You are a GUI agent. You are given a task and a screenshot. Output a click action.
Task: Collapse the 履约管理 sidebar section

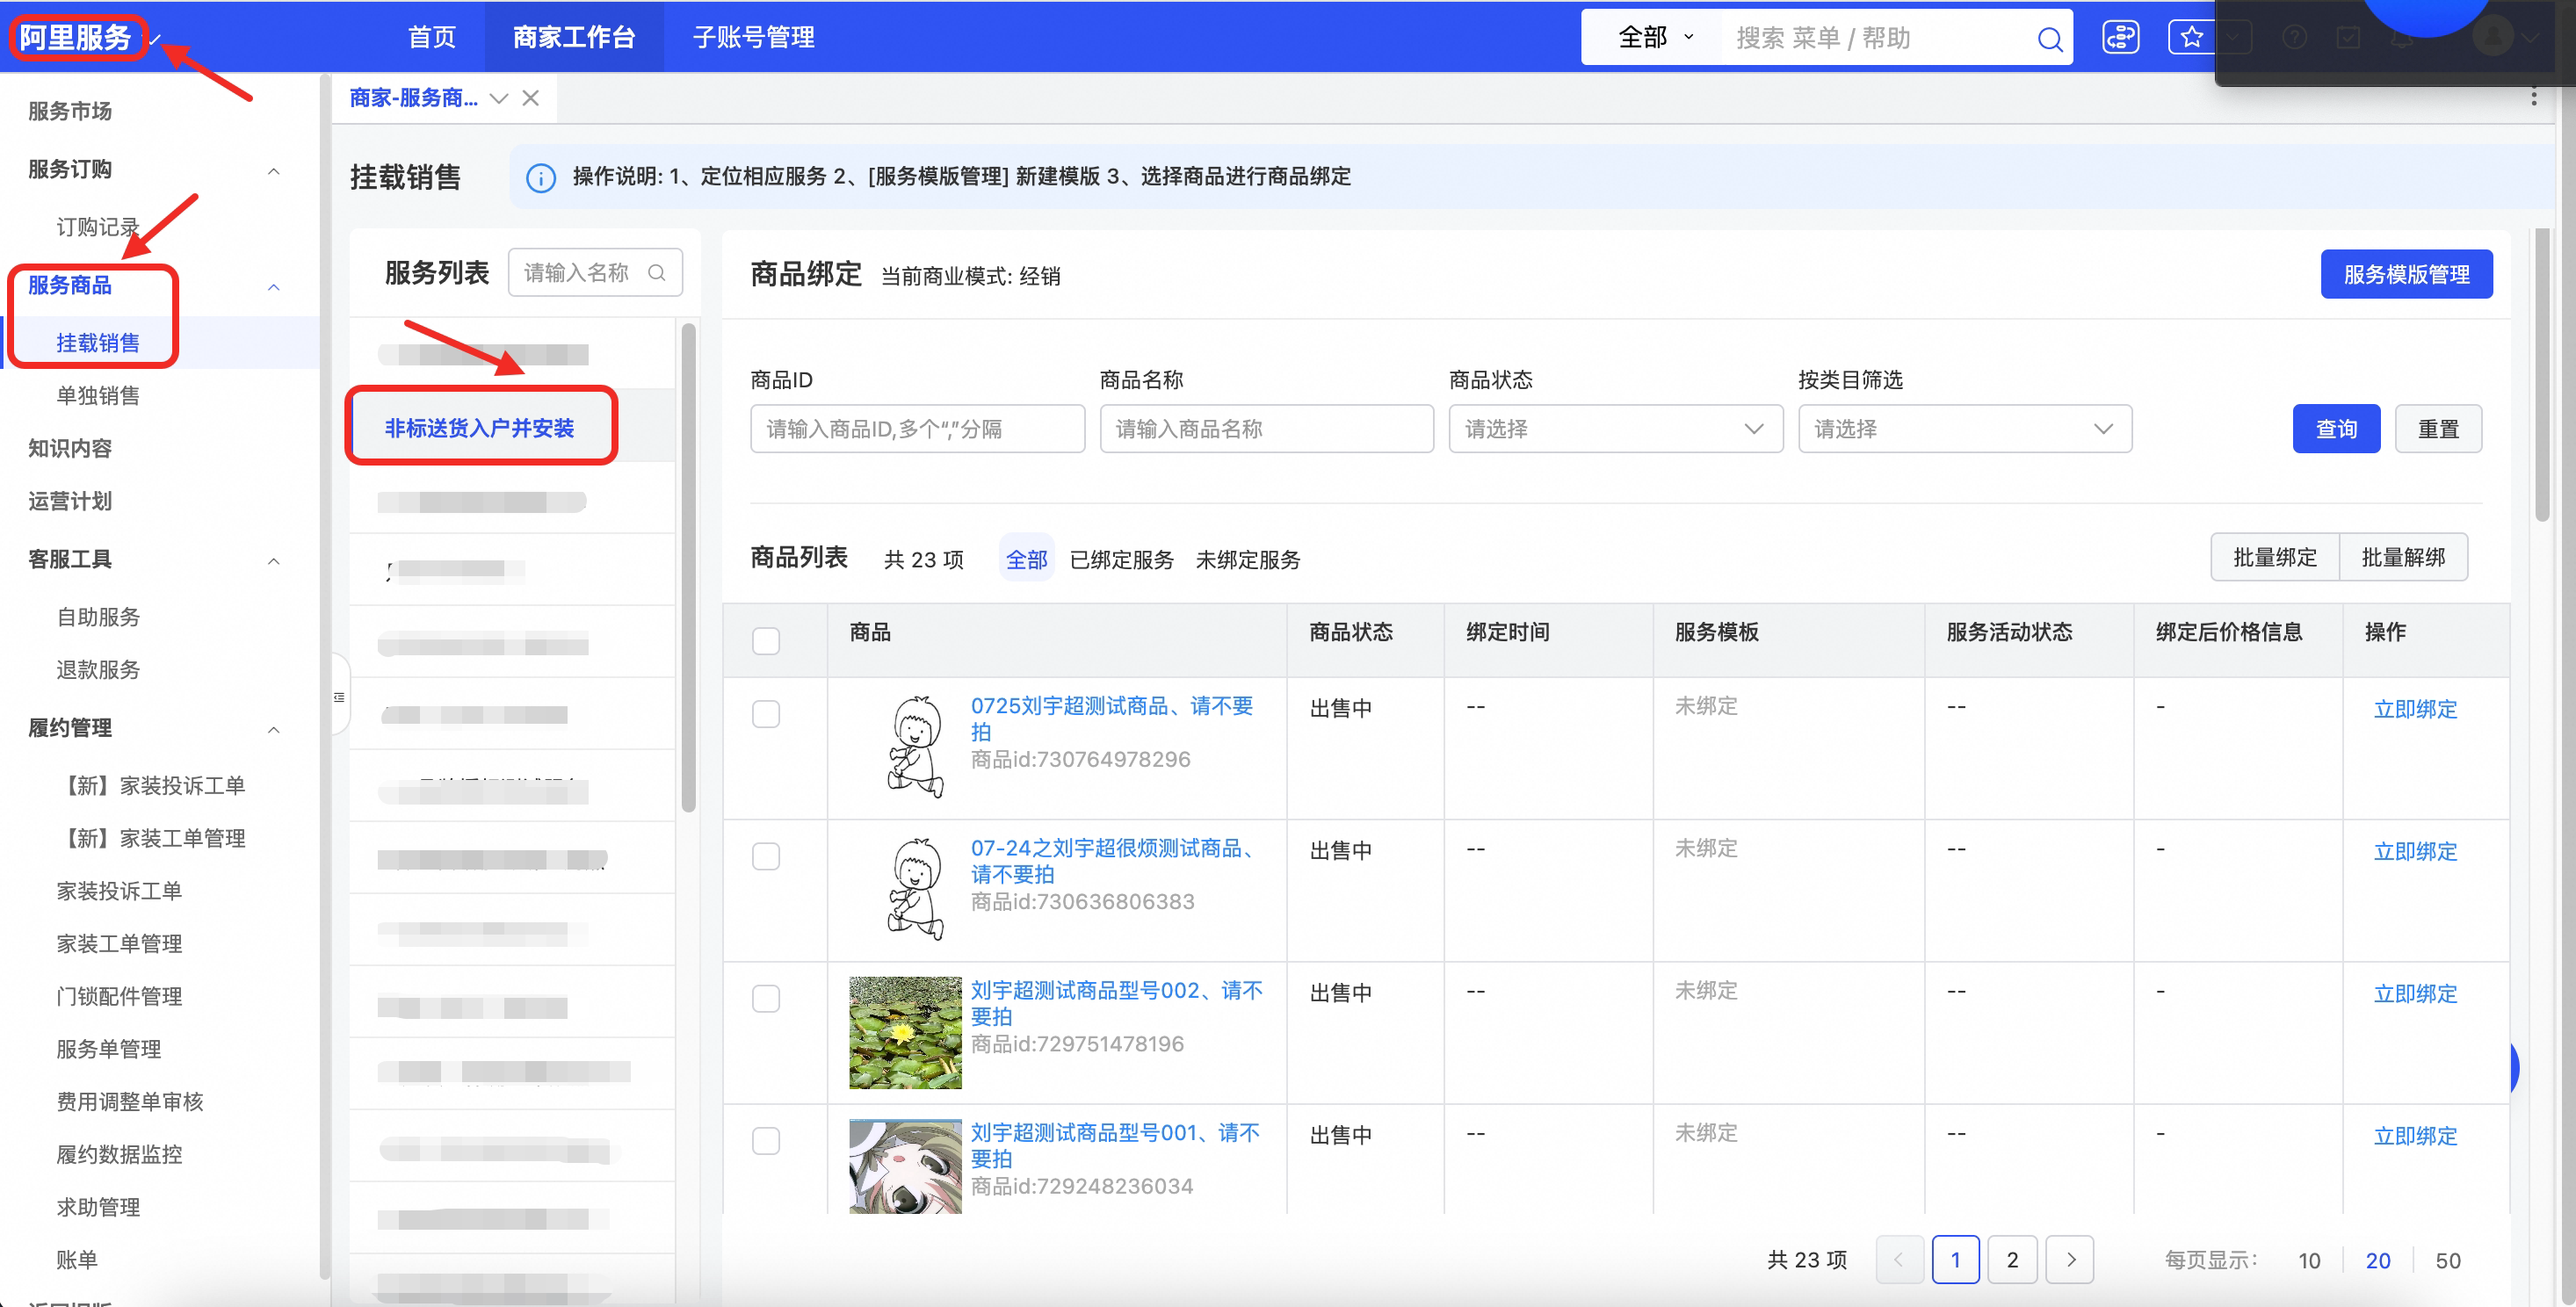[273, 730]
